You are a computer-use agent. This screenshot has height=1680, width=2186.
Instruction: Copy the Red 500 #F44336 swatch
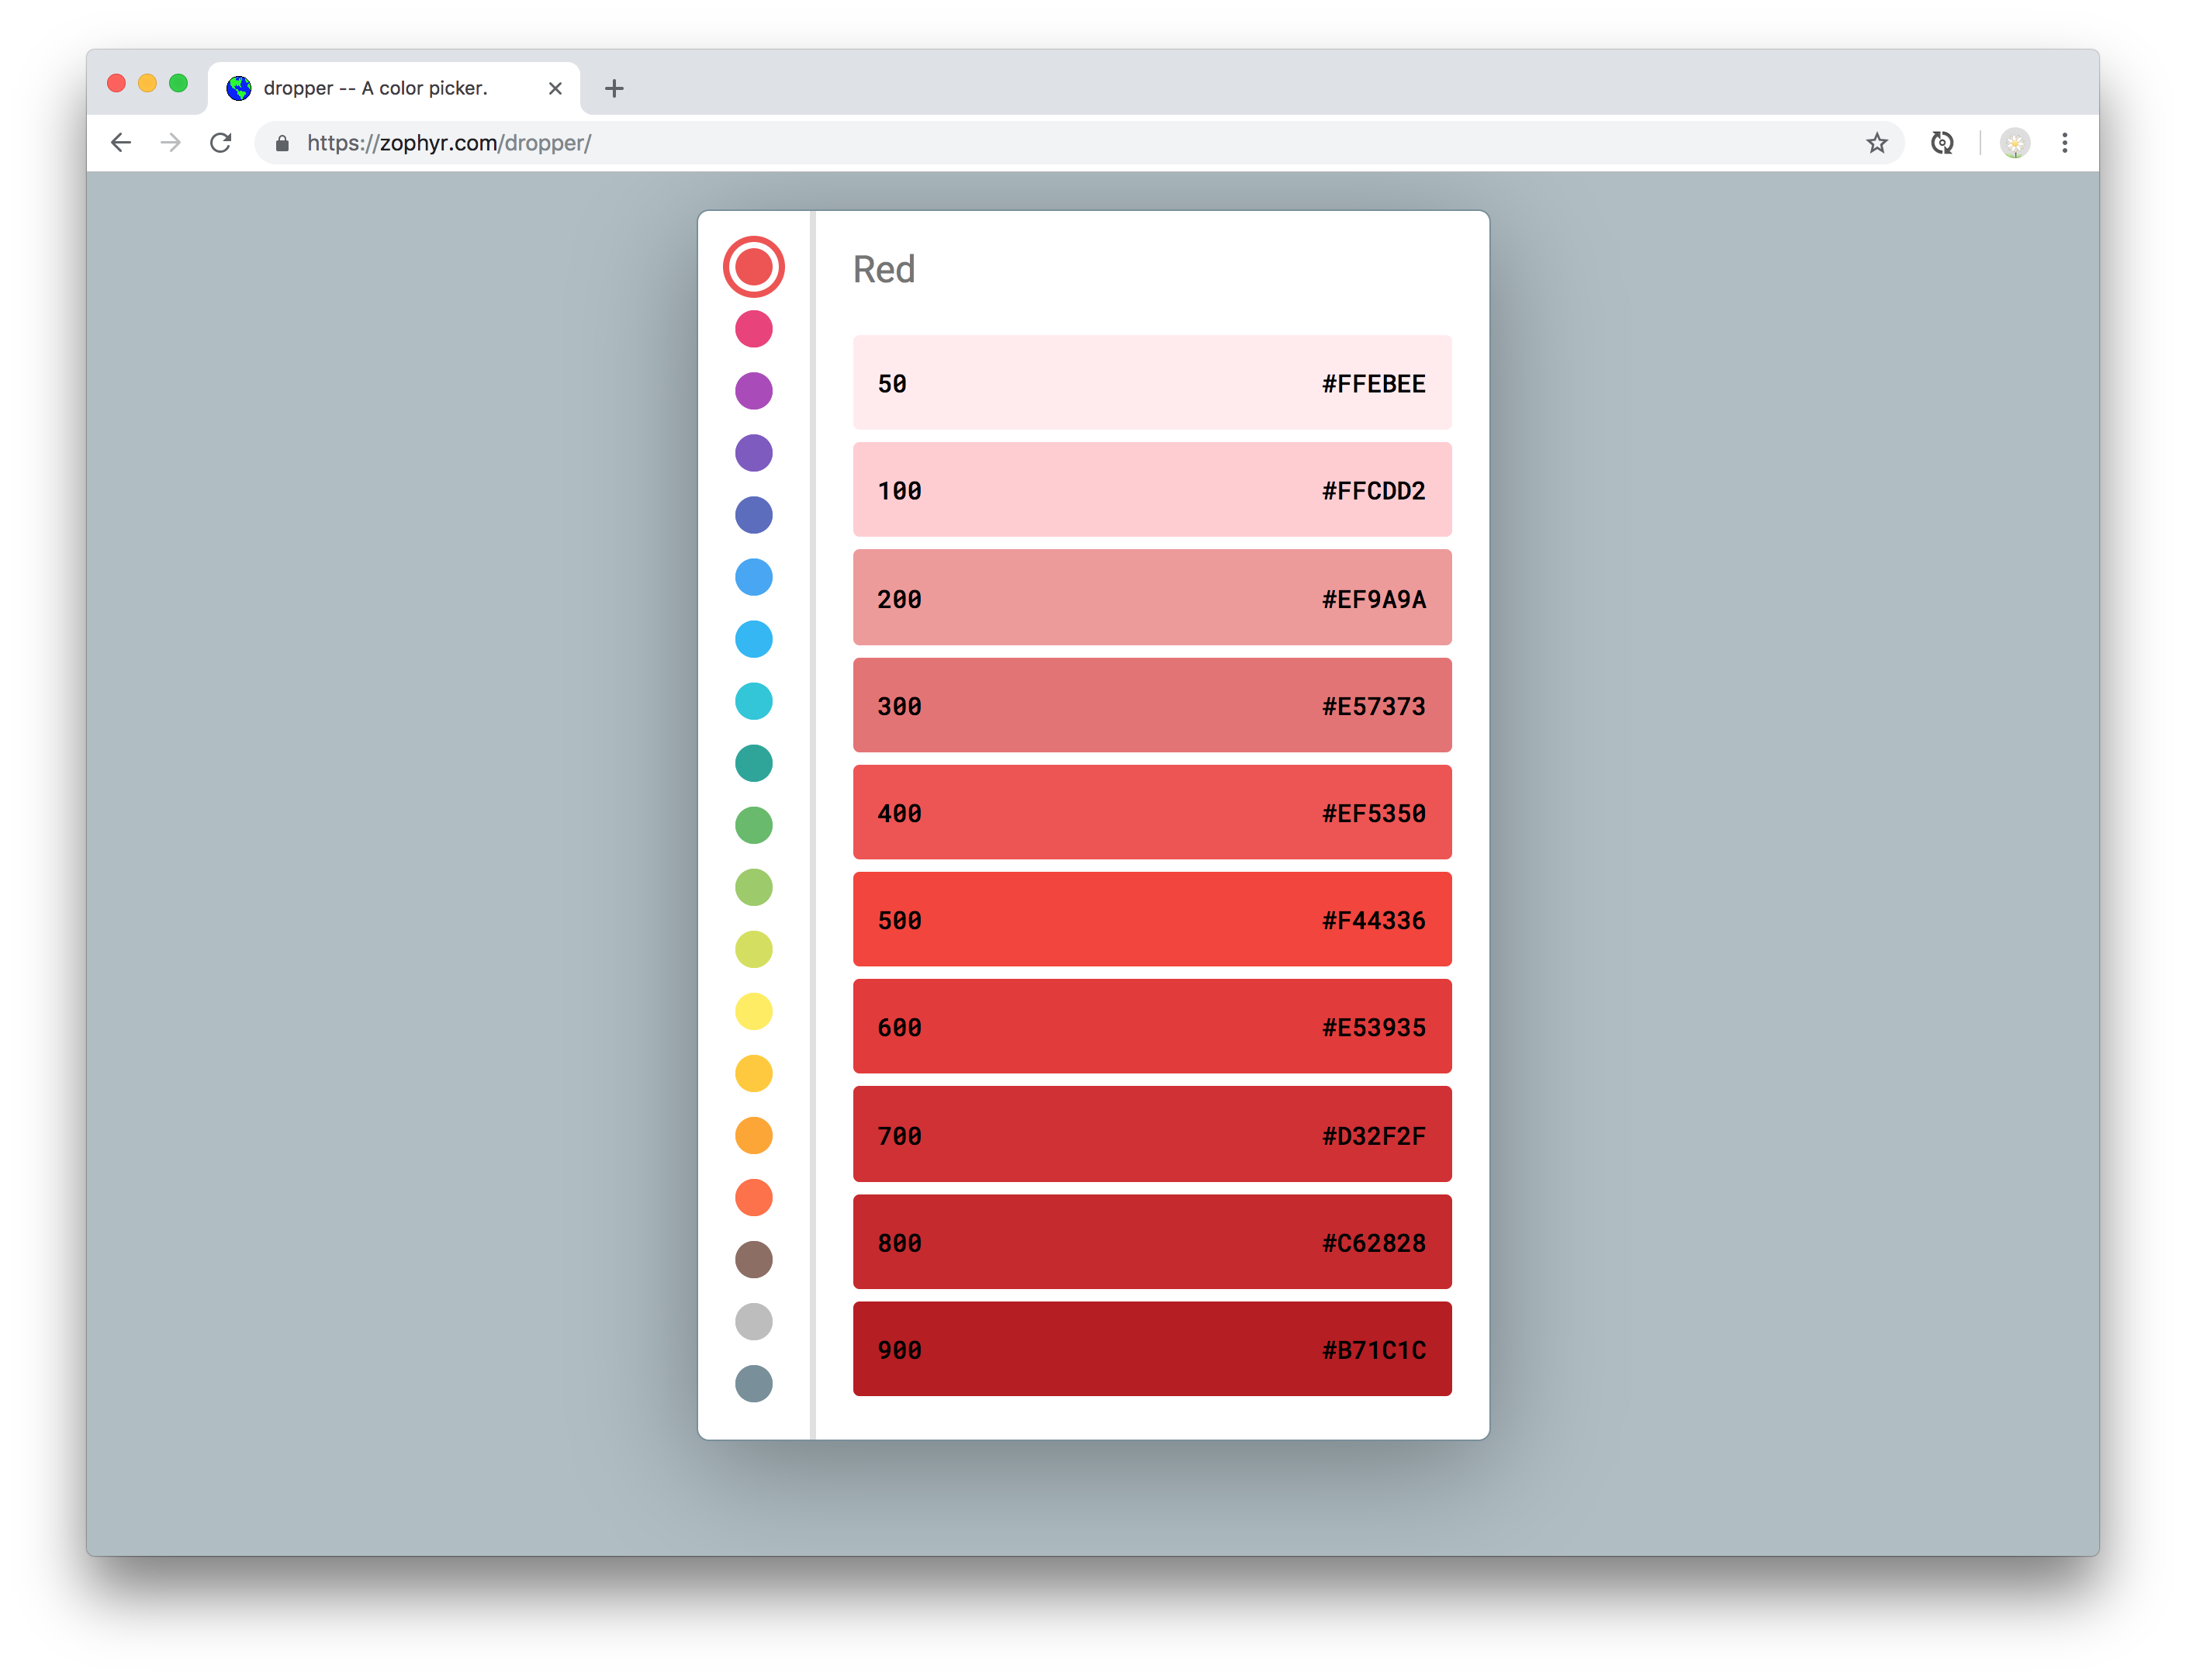coord(1151,919)
